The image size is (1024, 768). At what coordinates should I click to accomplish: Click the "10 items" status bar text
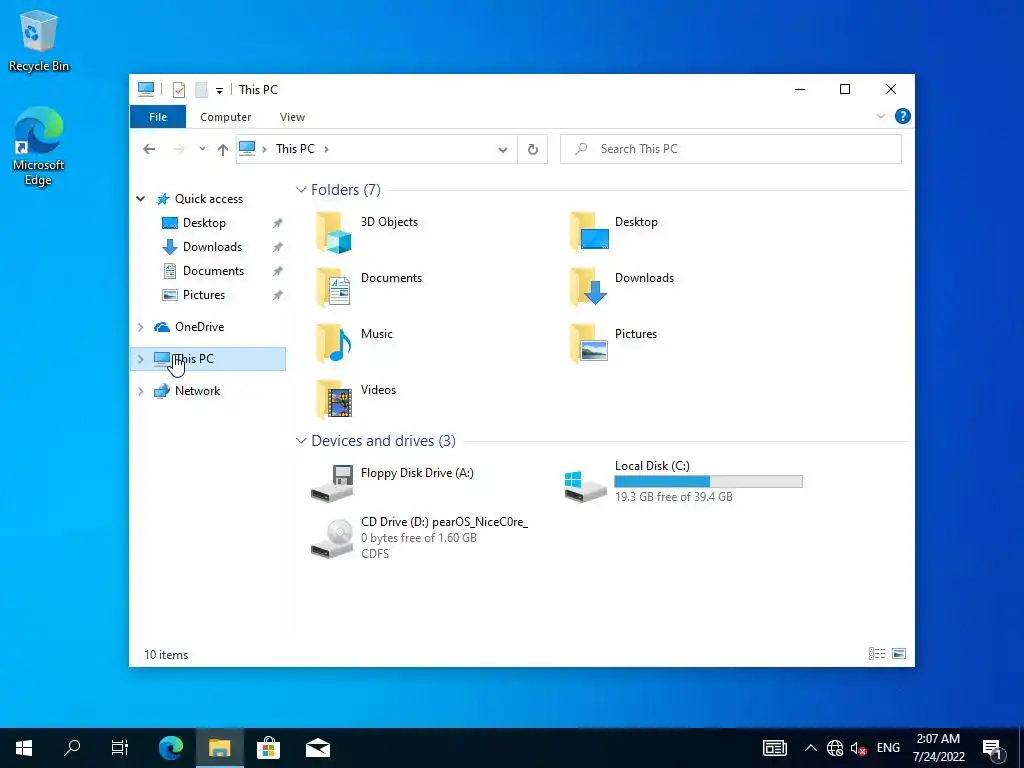166,654
